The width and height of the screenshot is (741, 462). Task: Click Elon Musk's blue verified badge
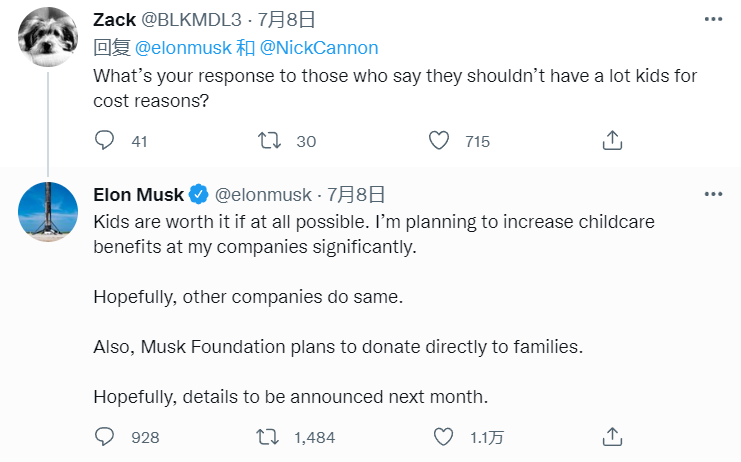point(199,193)
